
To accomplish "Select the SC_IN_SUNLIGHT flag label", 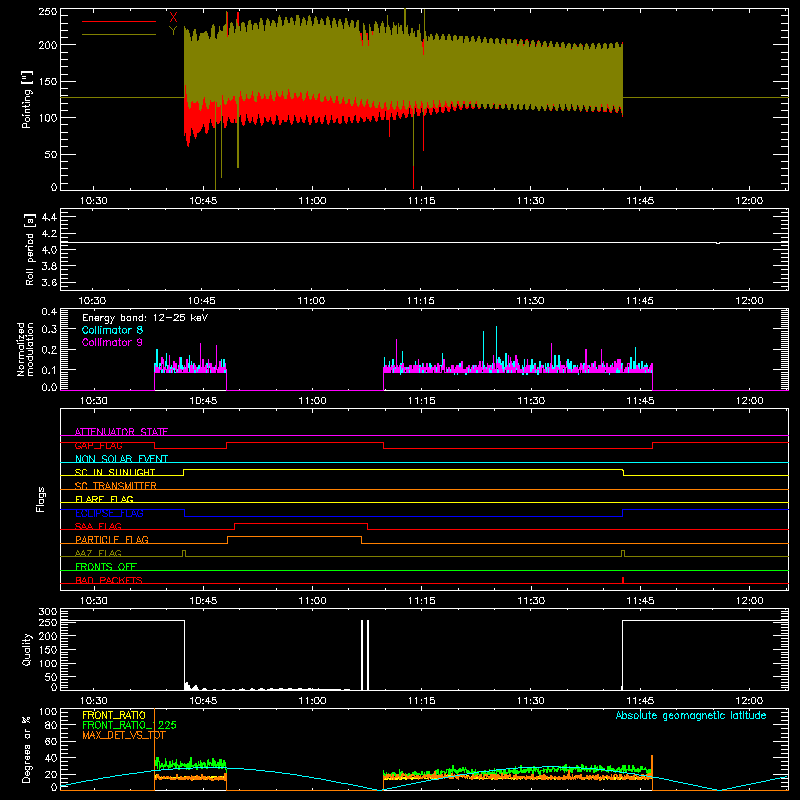I will tap(115, 472).
